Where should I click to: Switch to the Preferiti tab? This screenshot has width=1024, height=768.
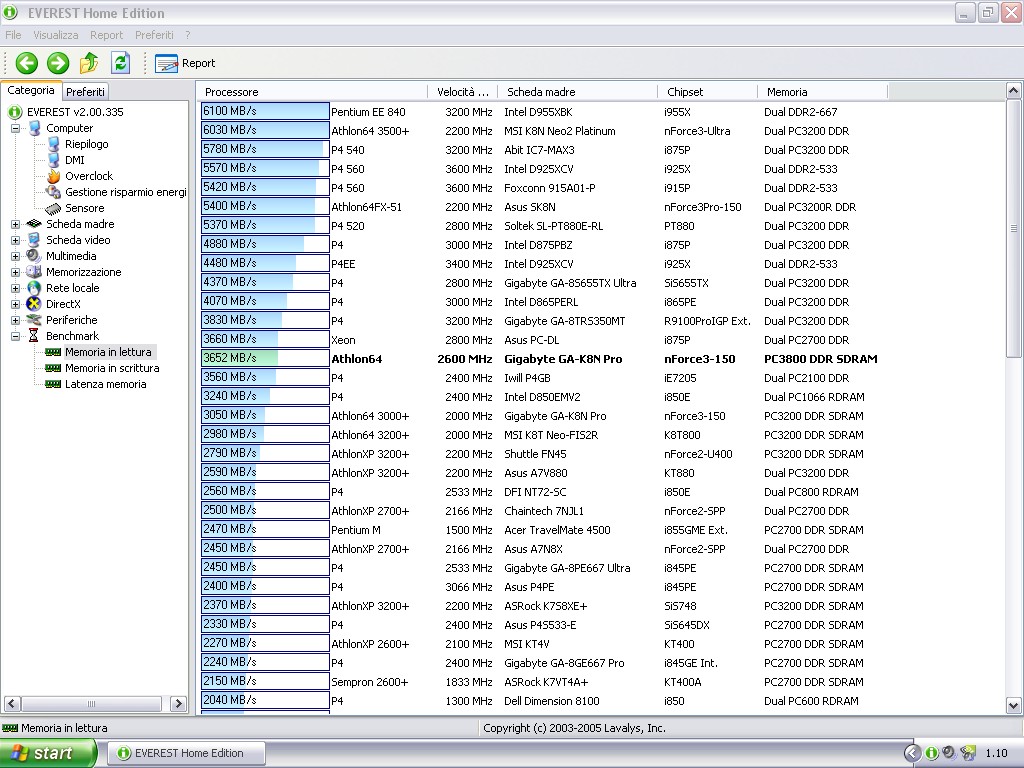(x=85, y=92)
